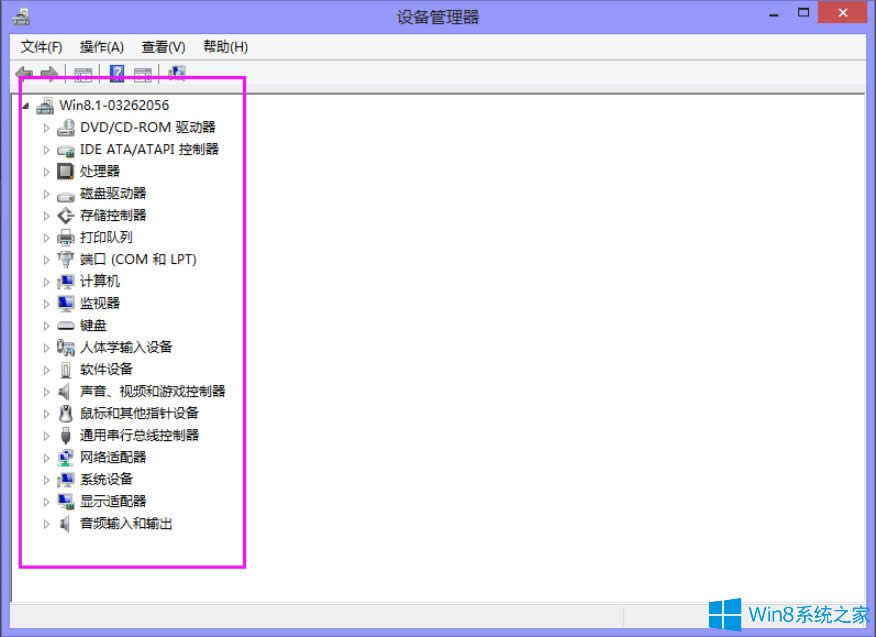Click the scan for hardware changes toolbar icon
The width and height of the screenshot is (876, 637).
coord(176,72)
